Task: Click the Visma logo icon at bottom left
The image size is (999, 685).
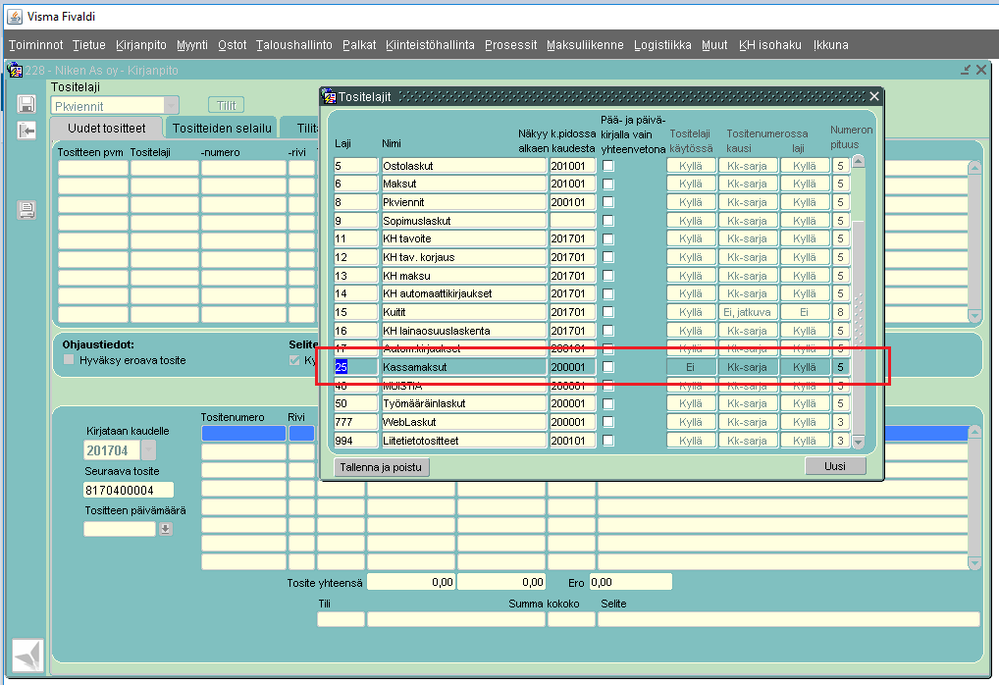Action: pos(28,655)
